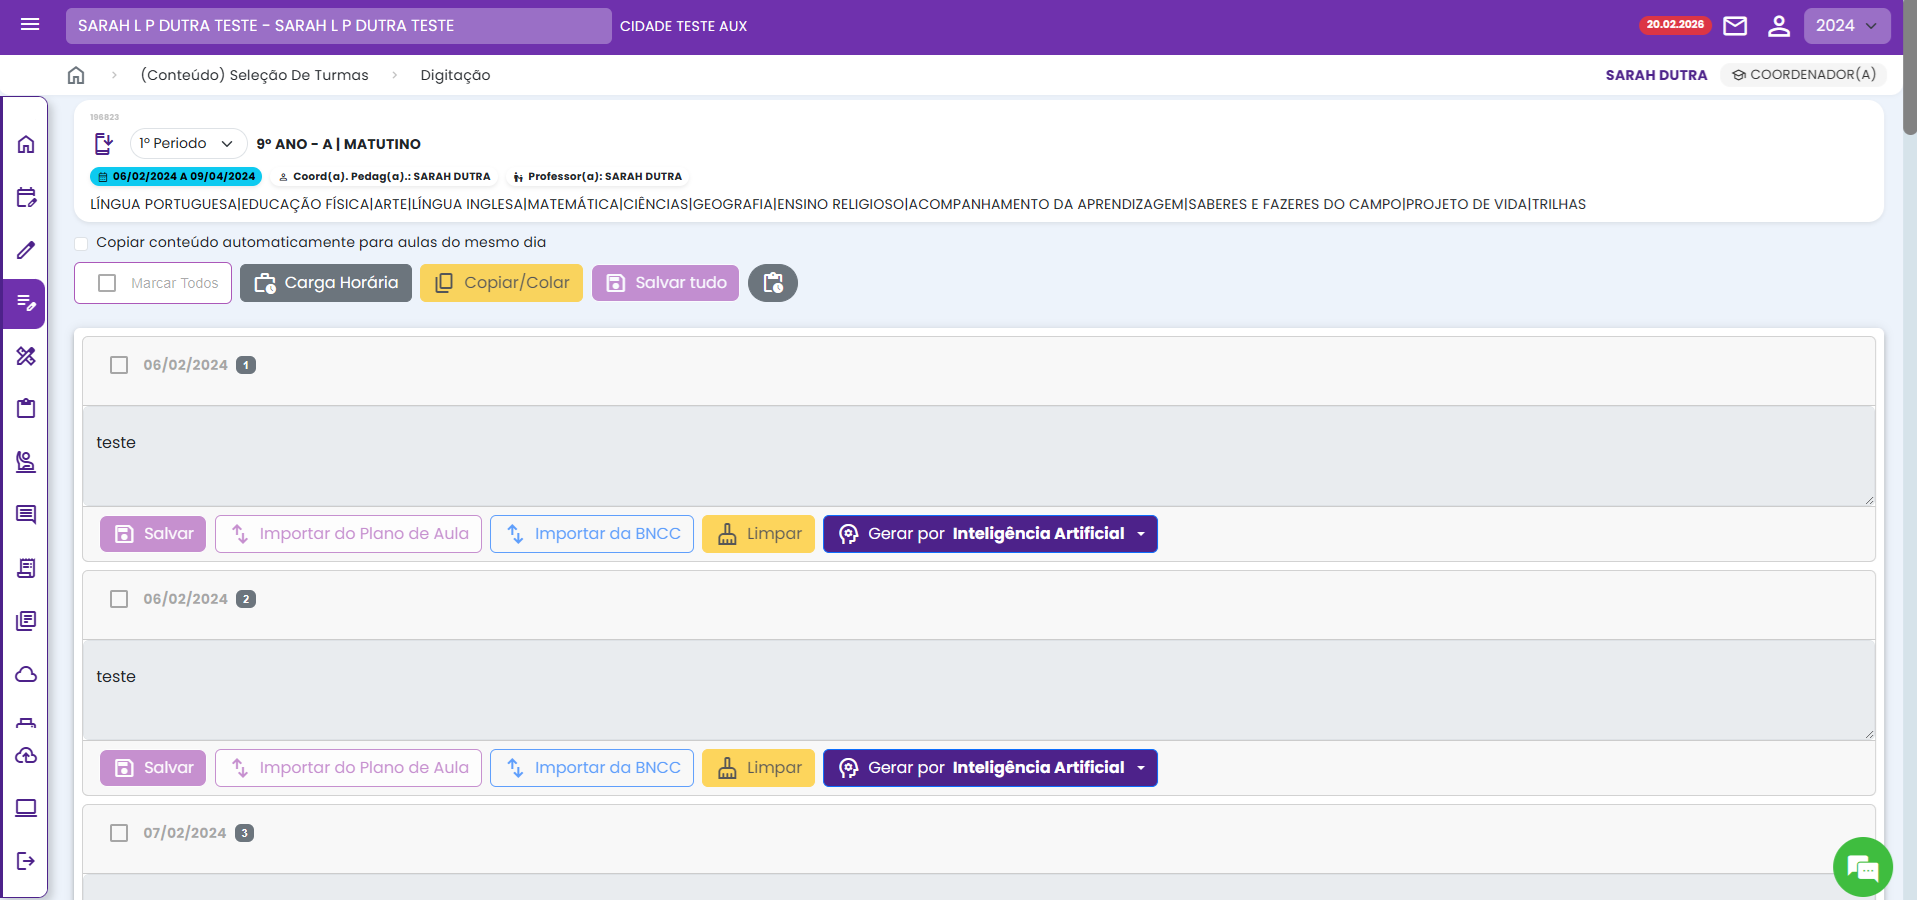Screen dimensions: 1917x900
Task: Expand the 1º Período dropdown
Action: click(x=188, y=144)
